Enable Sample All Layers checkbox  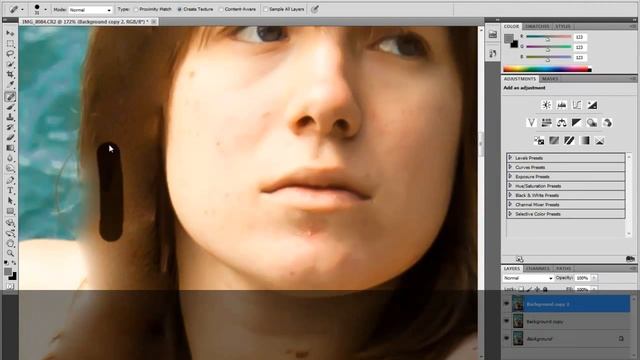click(265, 9)
